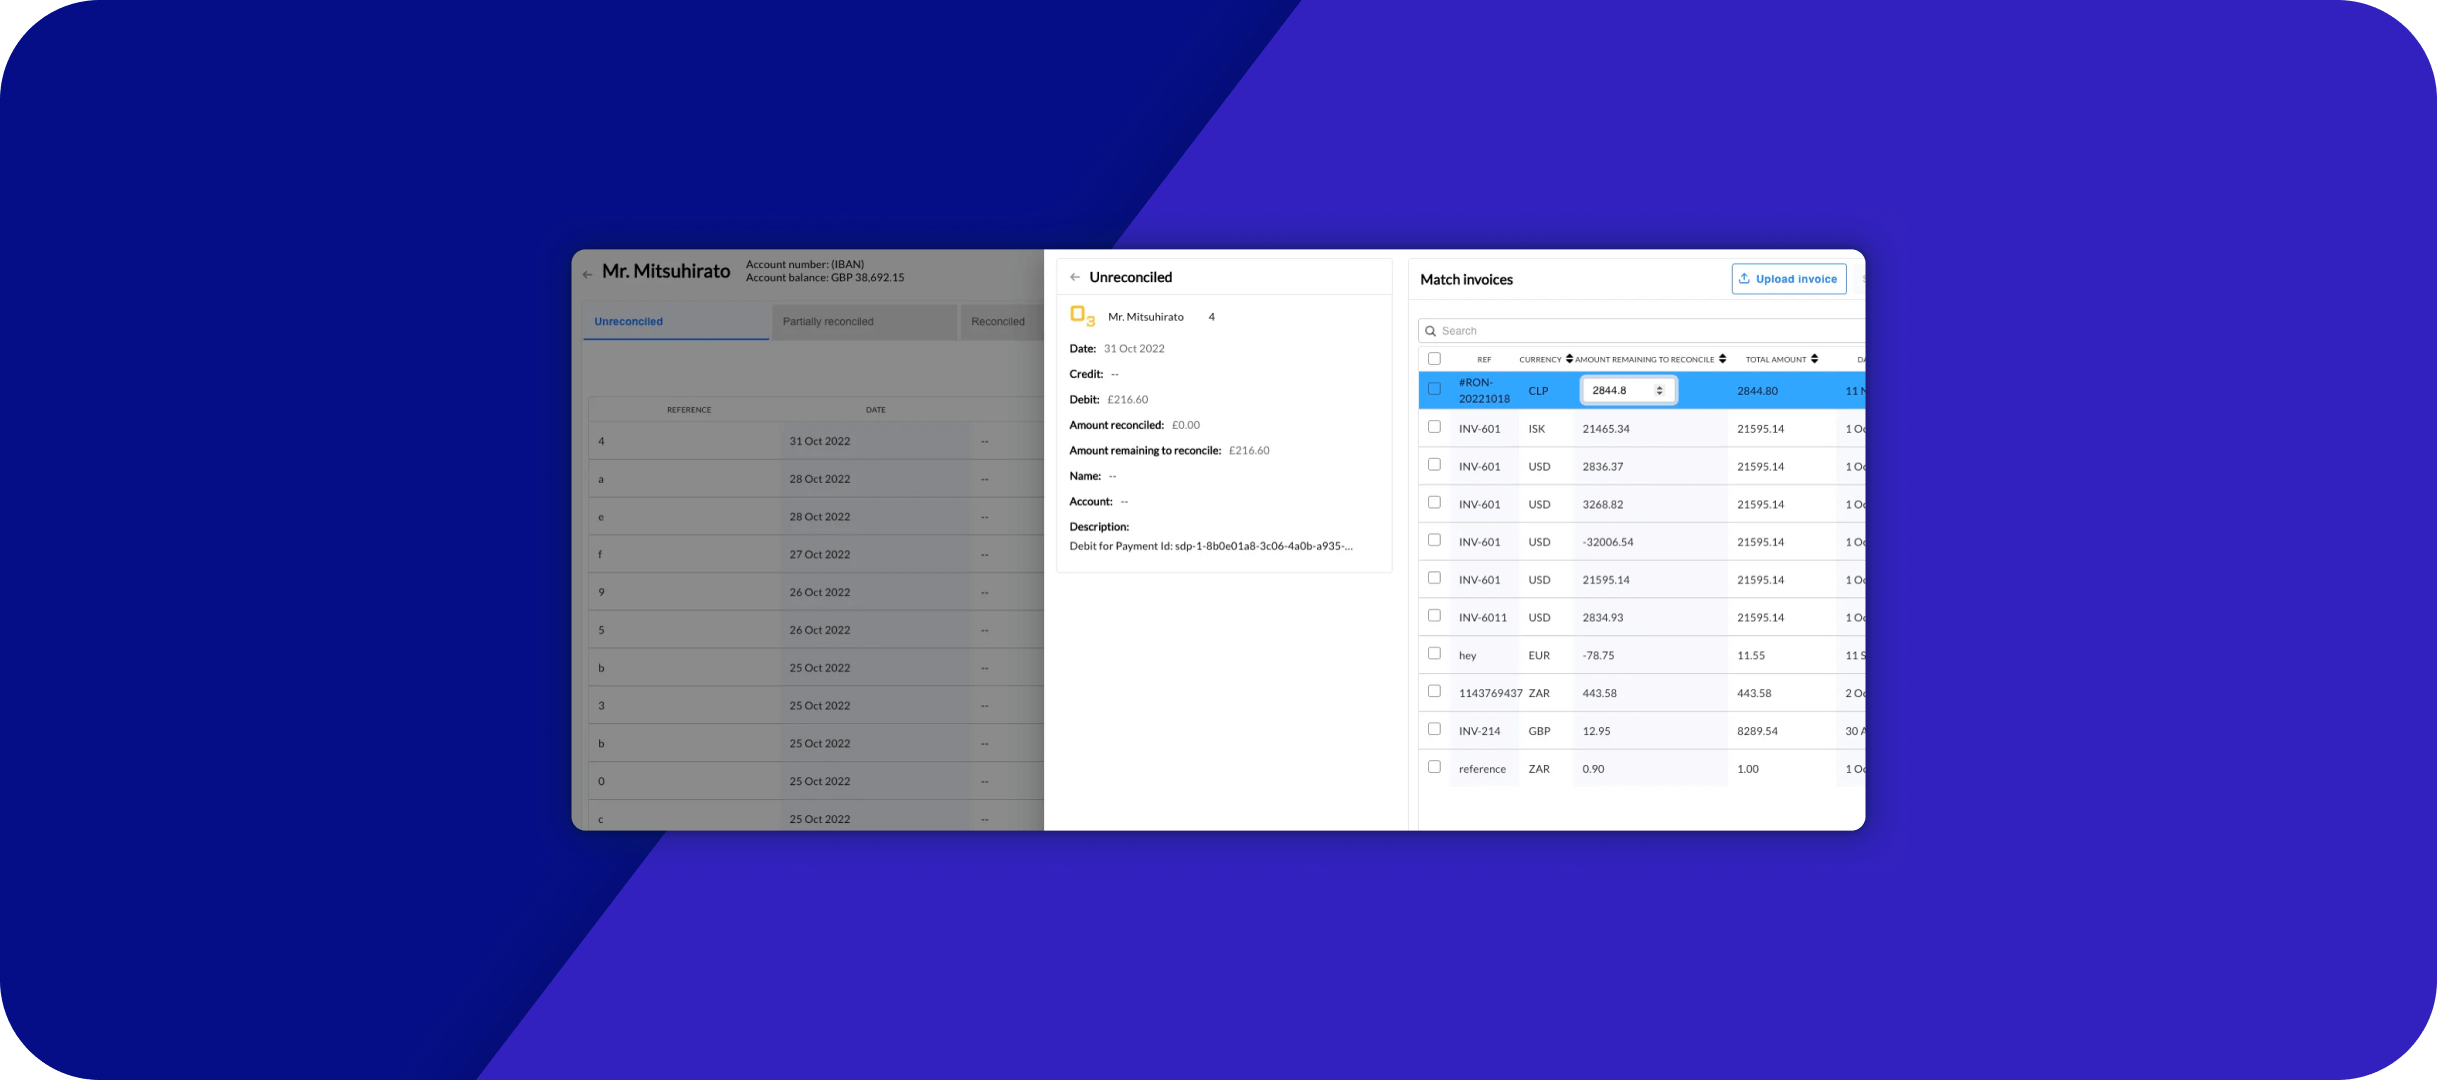The image size is (2437, 1080).
Task: Click the upload icon in Upload invoice button
Action: tap(1744, 279)
